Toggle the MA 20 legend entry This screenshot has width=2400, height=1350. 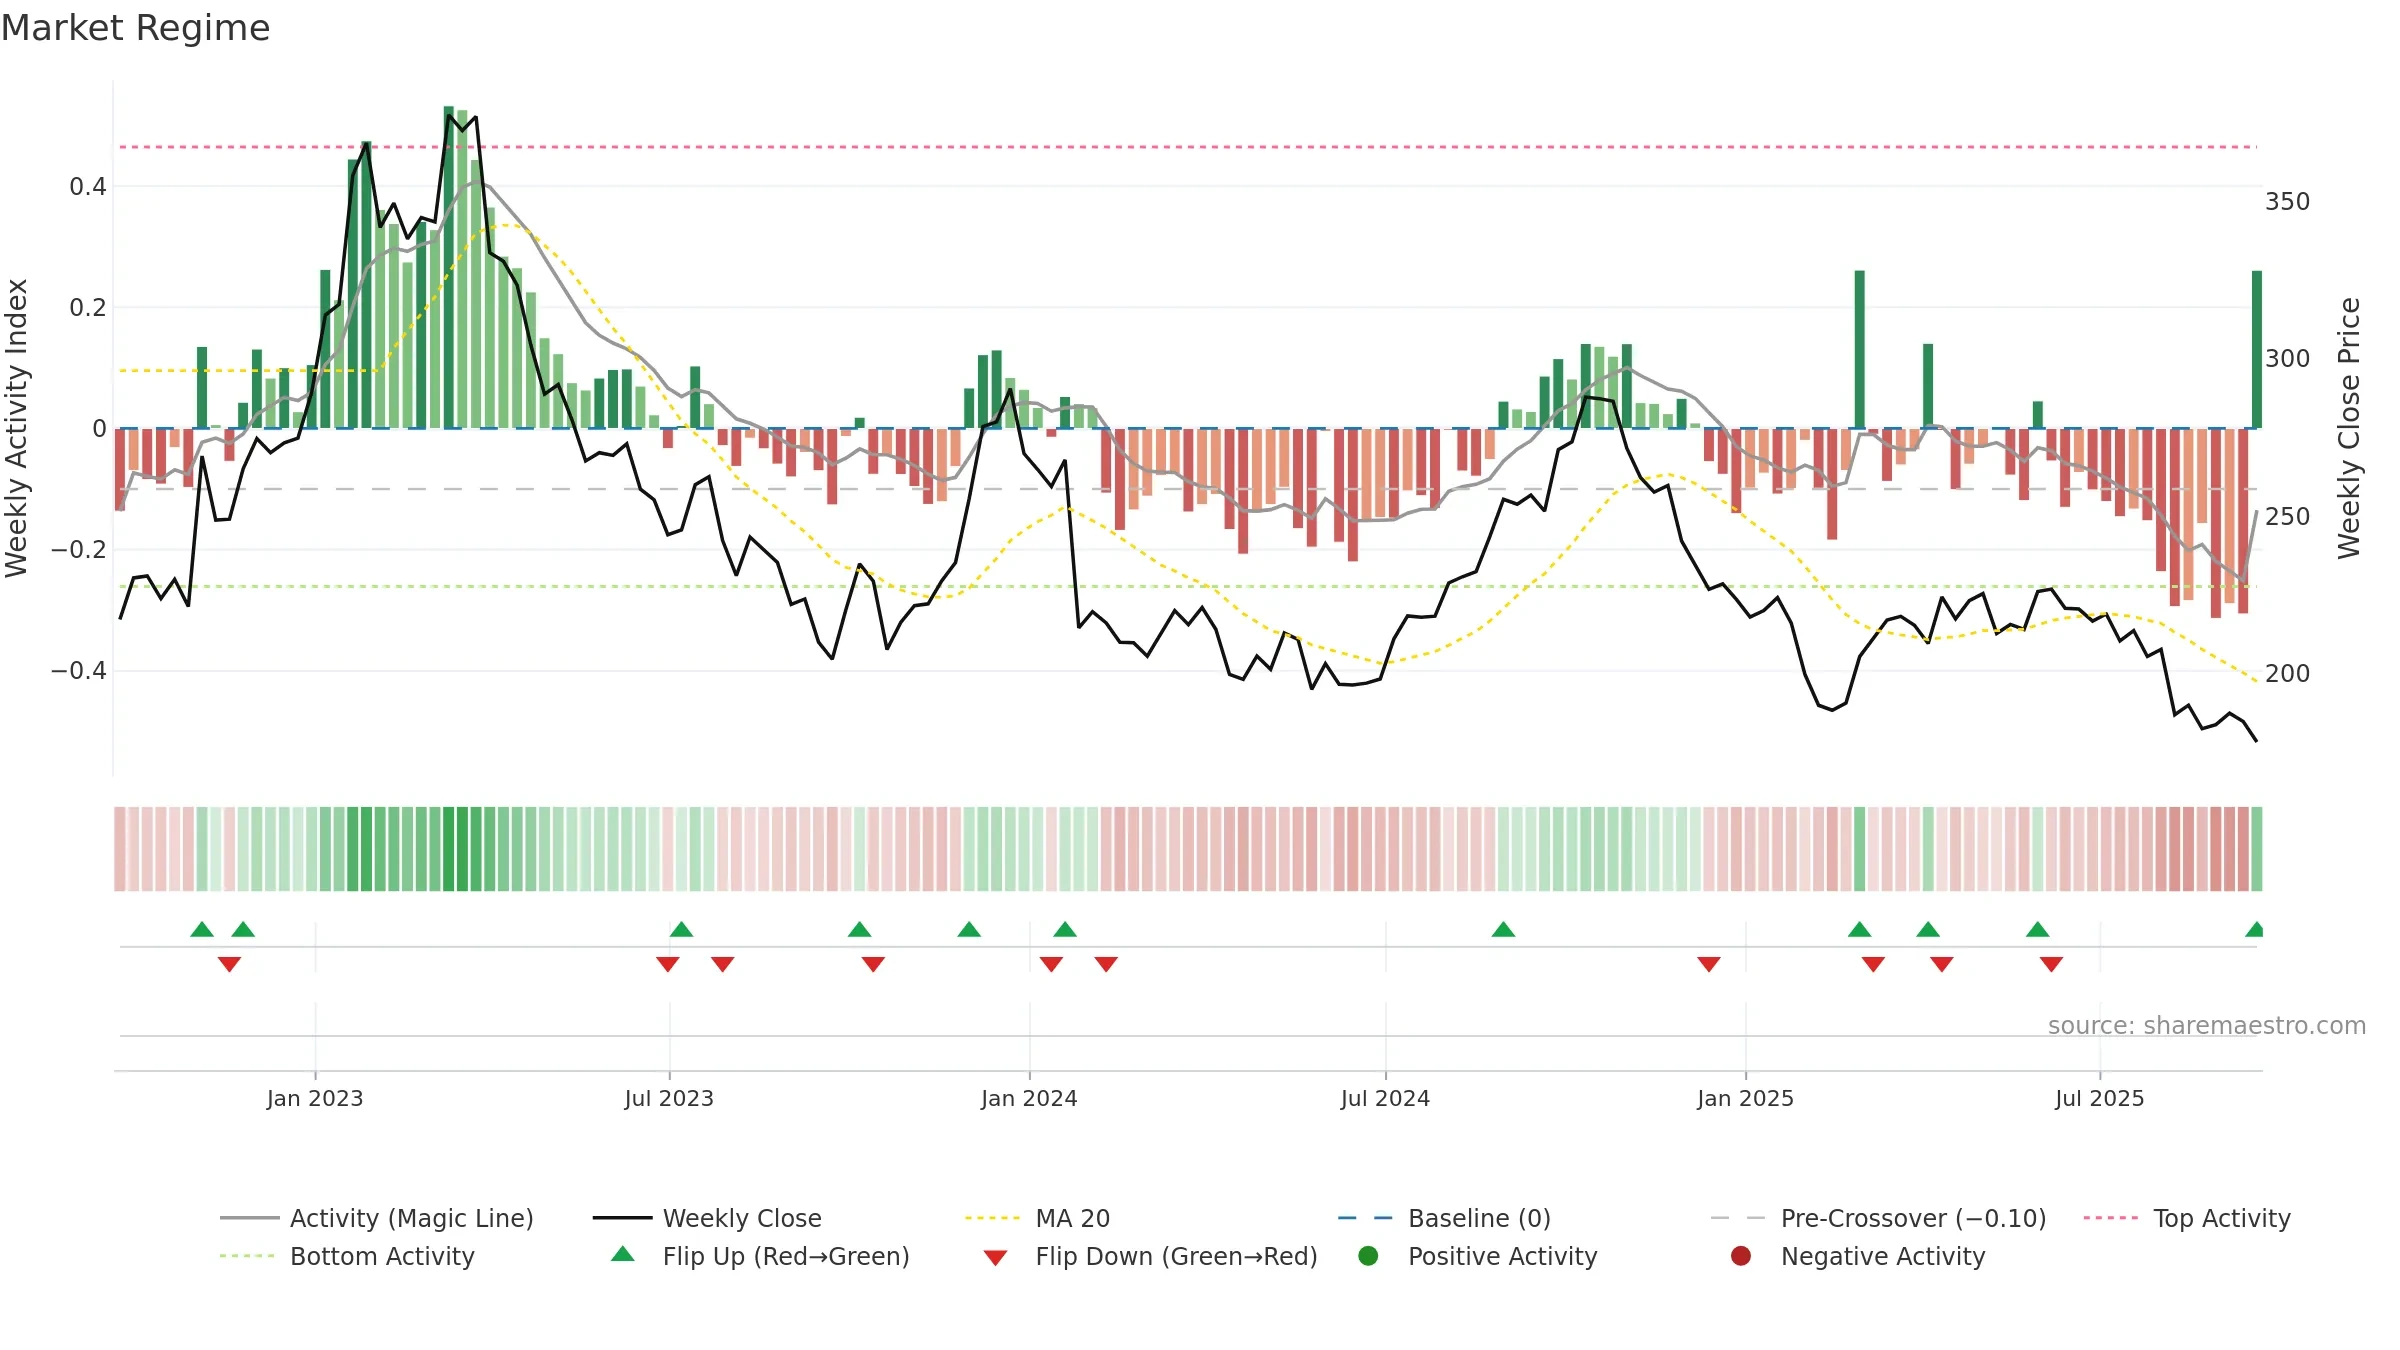point(1037,1218)
